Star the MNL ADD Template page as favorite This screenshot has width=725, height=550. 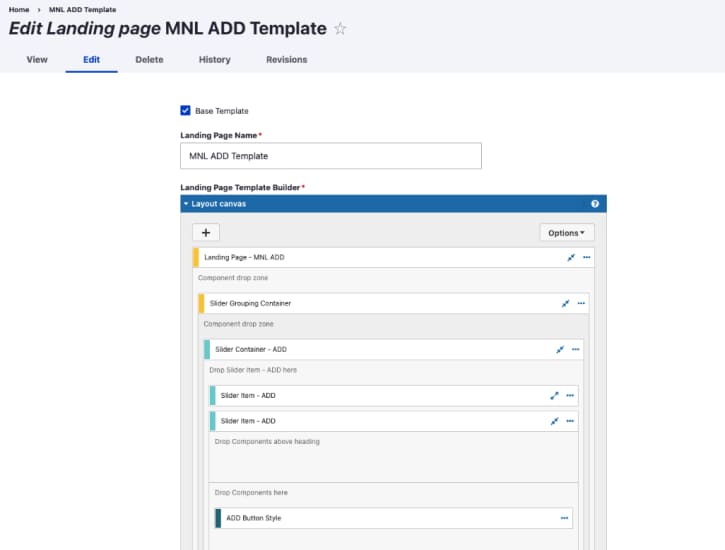pyautogui.click(x=340, y=29)
